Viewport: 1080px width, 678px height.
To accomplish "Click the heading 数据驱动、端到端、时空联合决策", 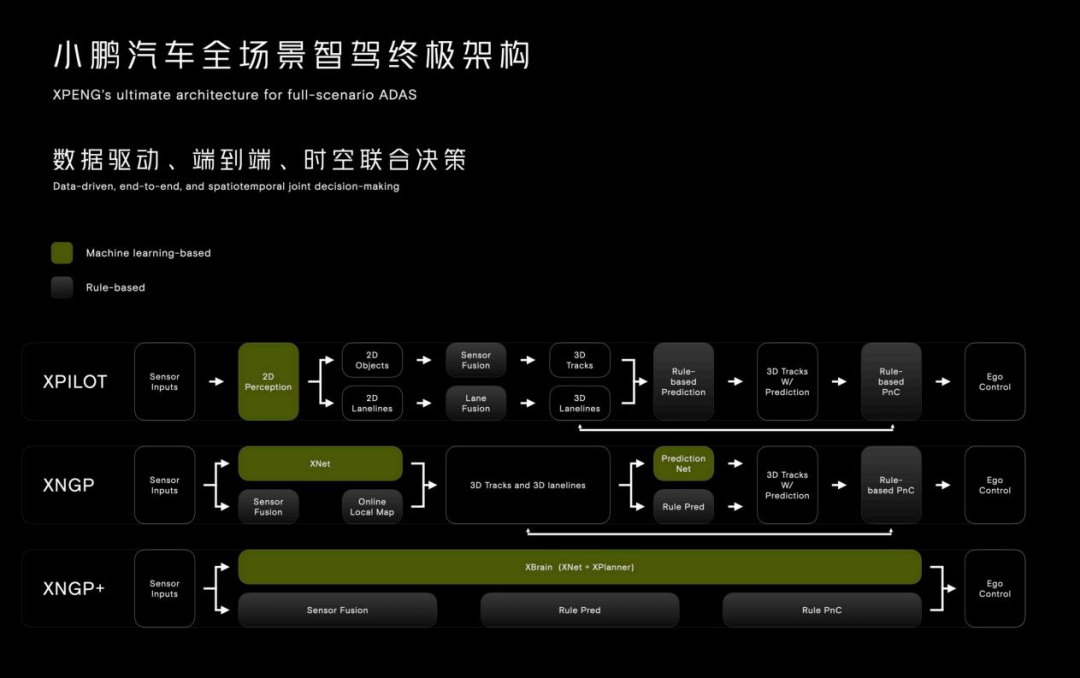I will coord(260,160).
